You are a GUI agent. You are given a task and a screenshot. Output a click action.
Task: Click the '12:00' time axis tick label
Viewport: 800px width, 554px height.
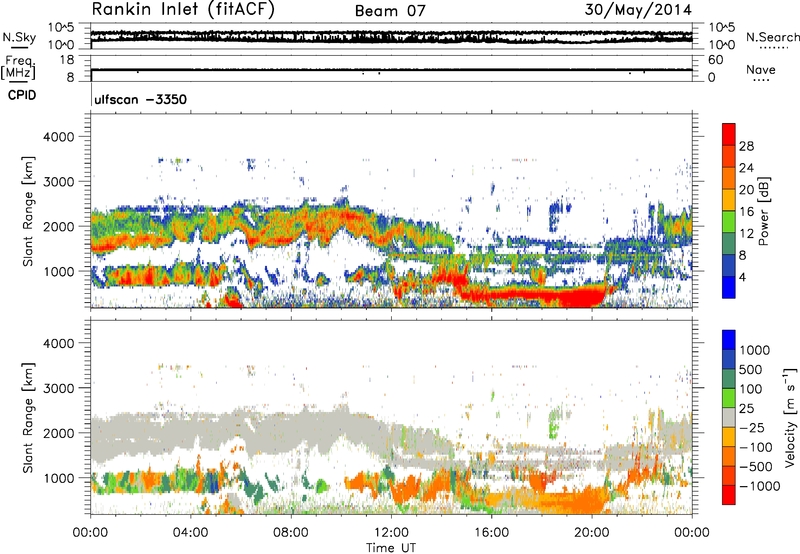click(391, 533)
